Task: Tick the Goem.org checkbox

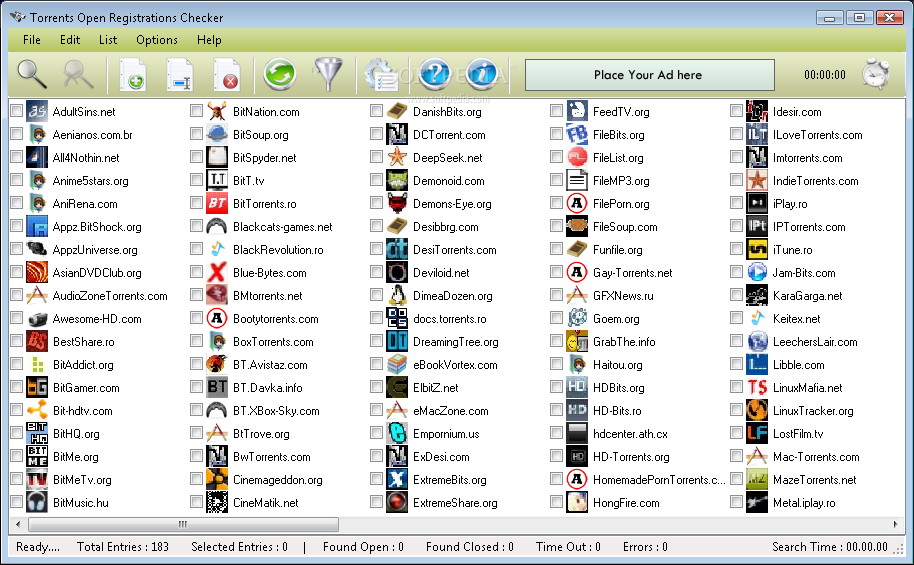Action: click(557, 318)
